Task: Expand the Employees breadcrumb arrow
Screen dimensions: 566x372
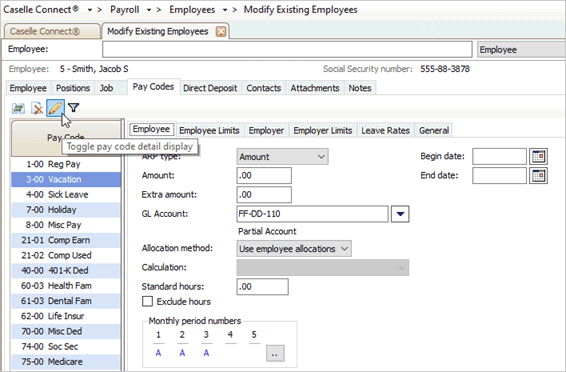Action: (x=225, y=10)
